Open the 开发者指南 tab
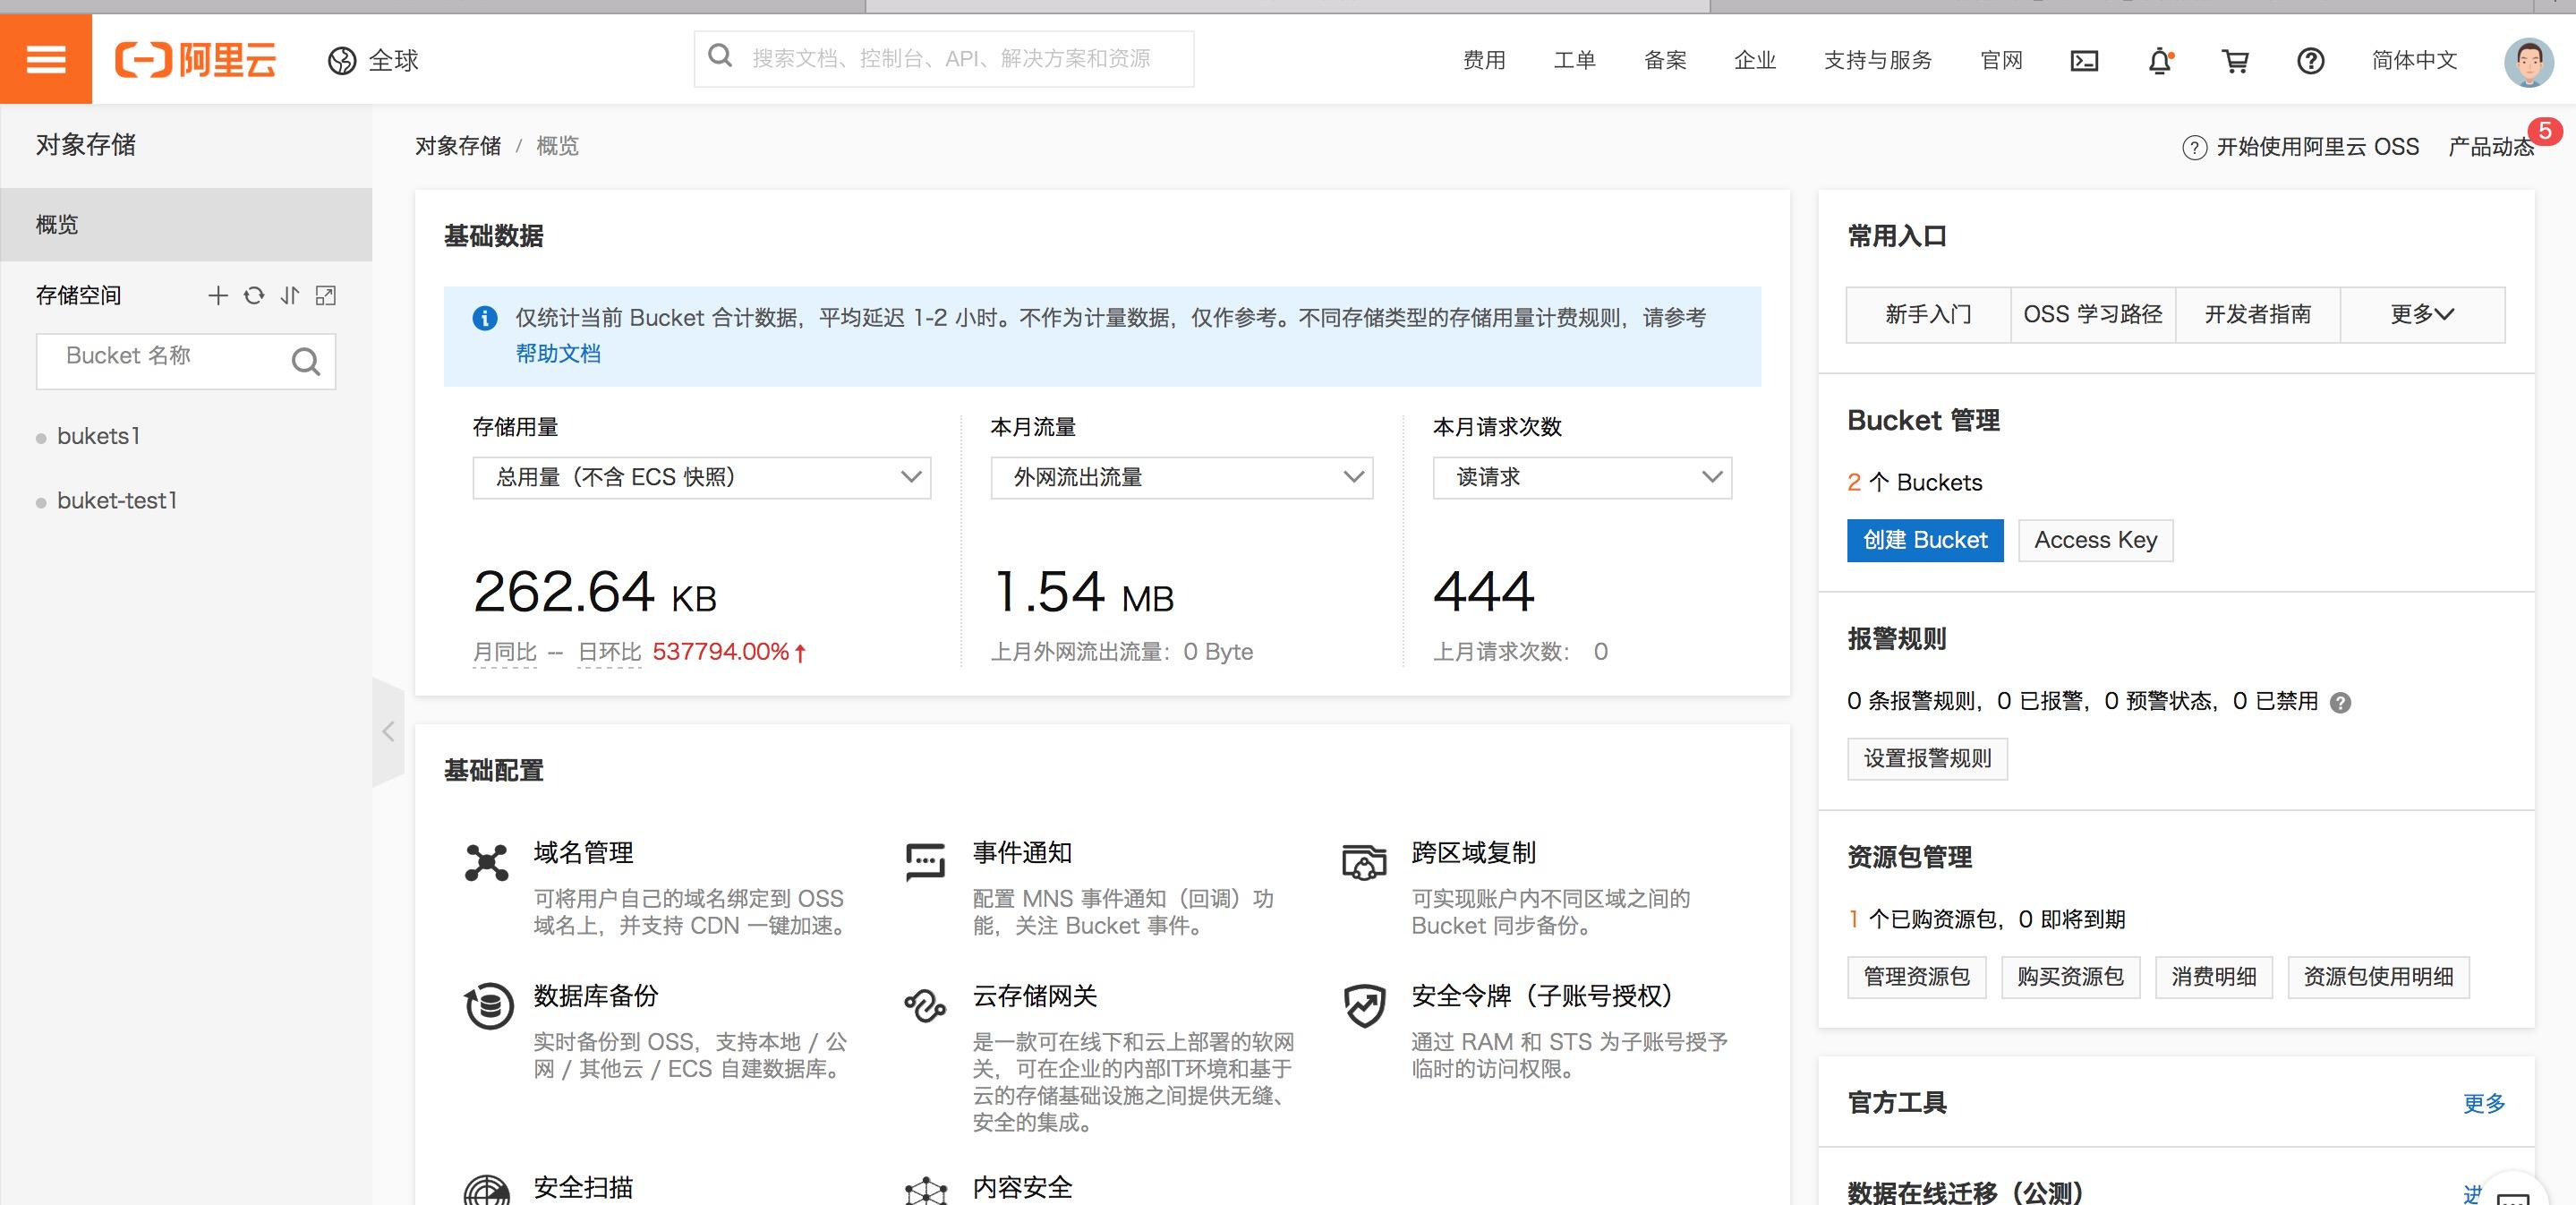The image size is (2576, 1205). pyautogui.click(x=2258, y=315)
